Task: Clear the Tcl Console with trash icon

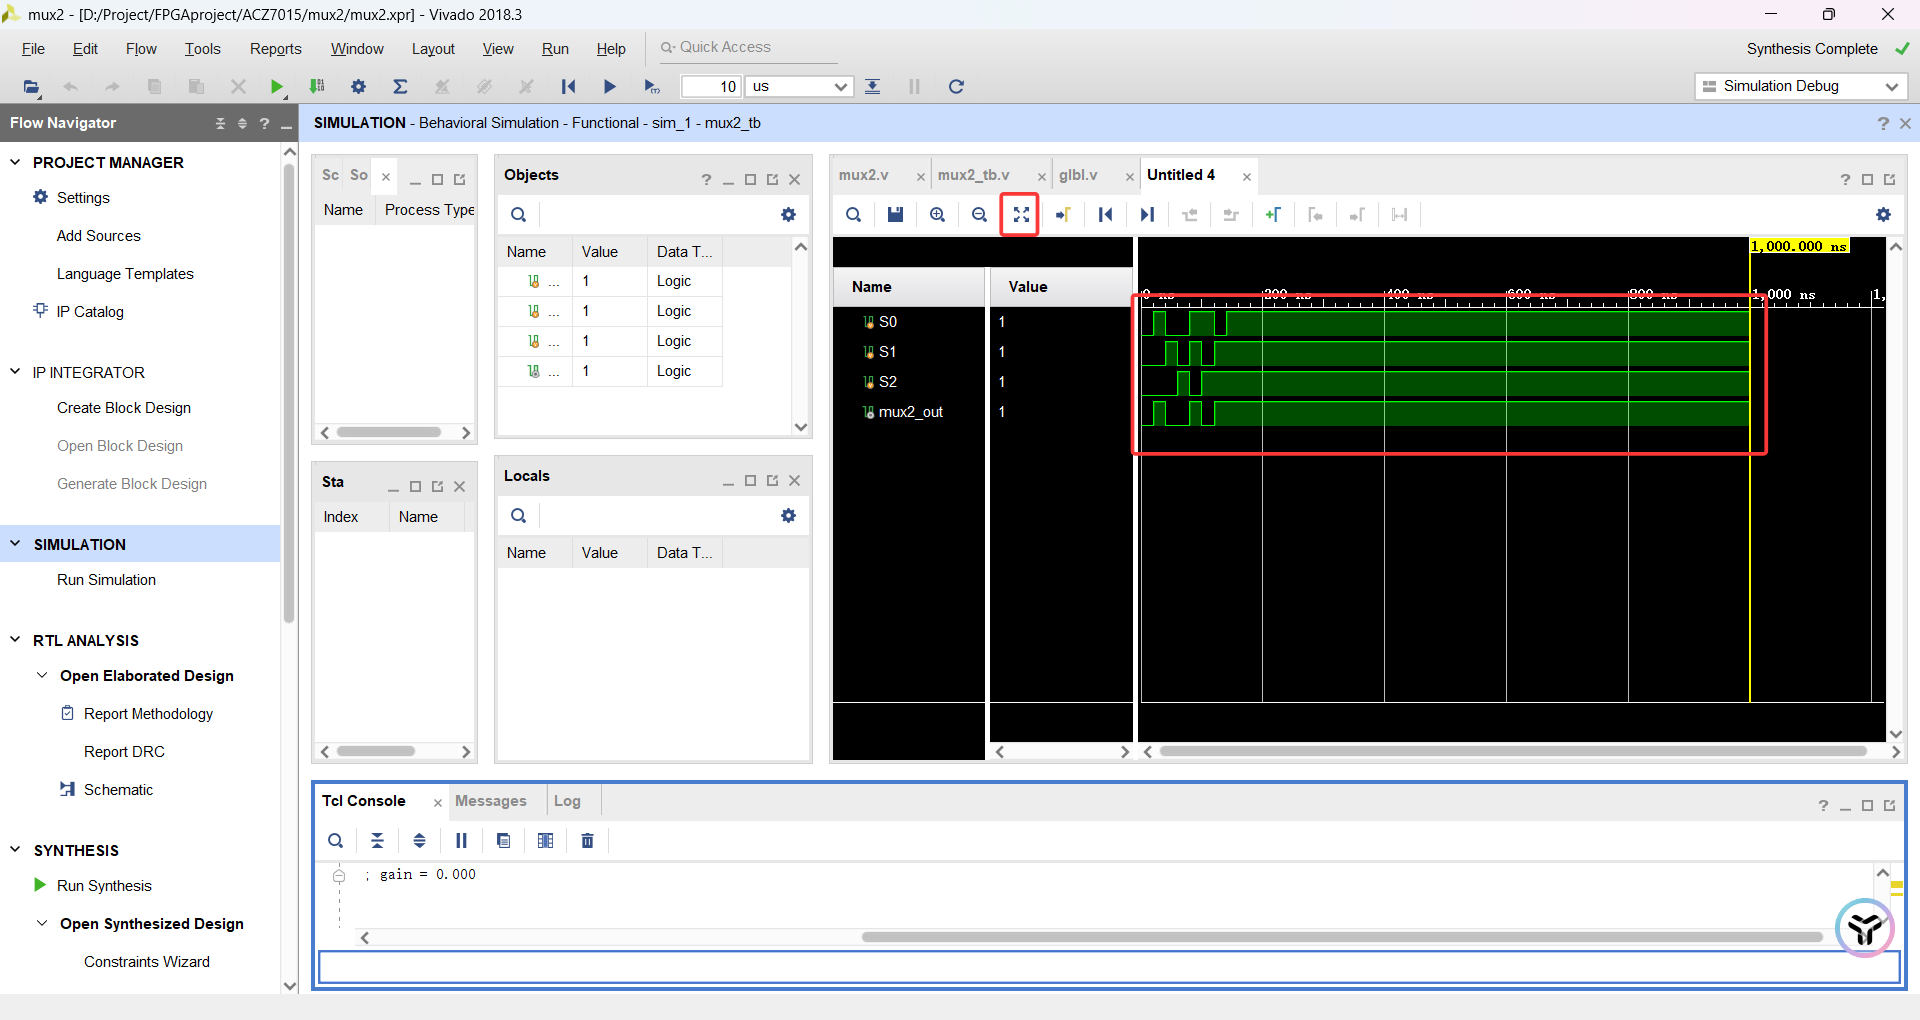Action: pos(587,840)
